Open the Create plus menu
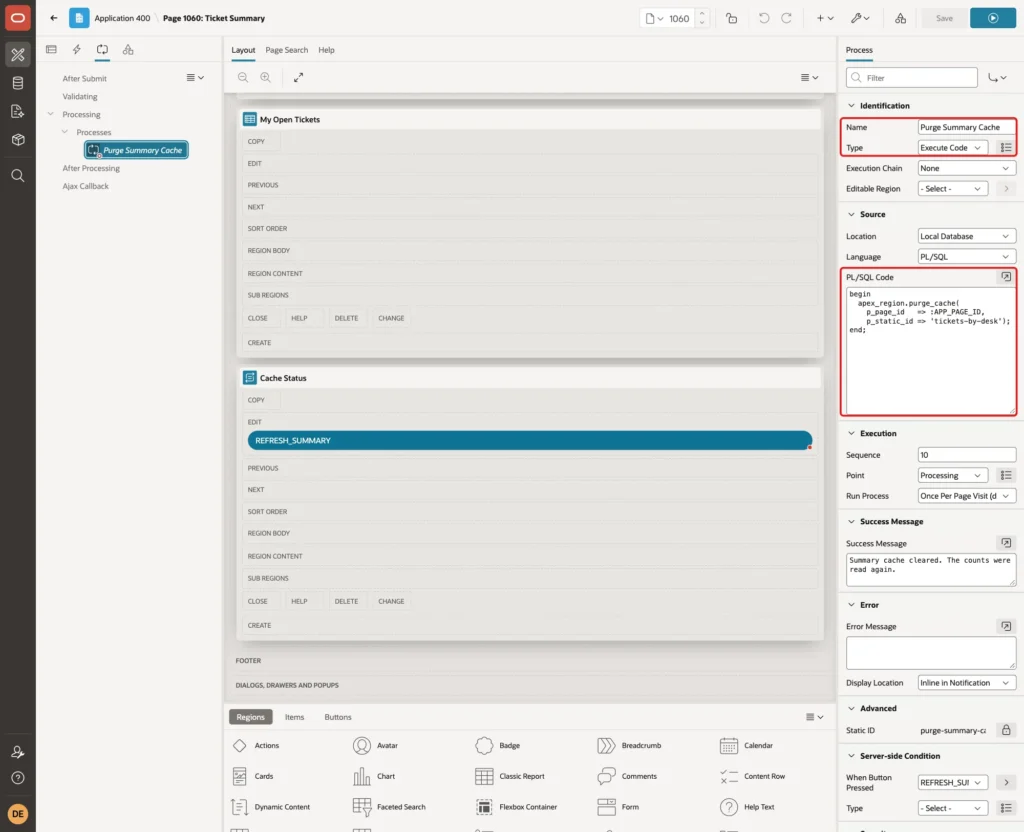This screenshot has width=1024, height=832. click(x=825, y=18)
